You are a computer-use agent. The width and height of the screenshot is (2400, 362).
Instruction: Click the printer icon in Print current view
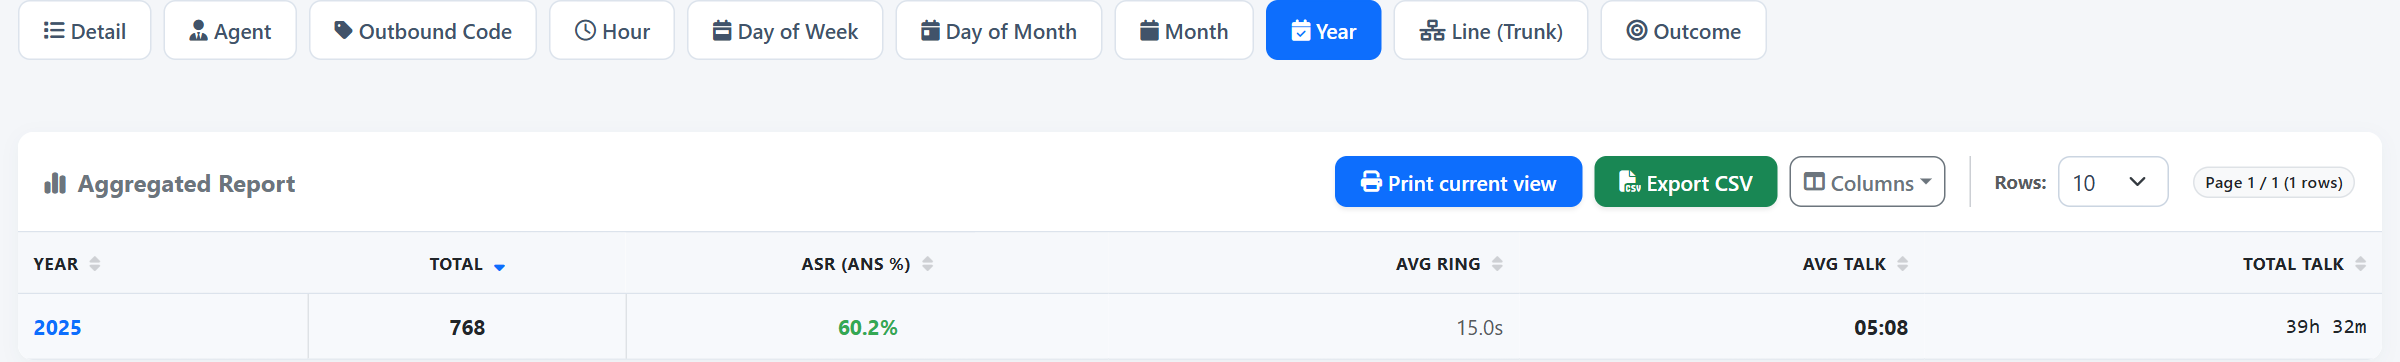(x=1371, y=182)
